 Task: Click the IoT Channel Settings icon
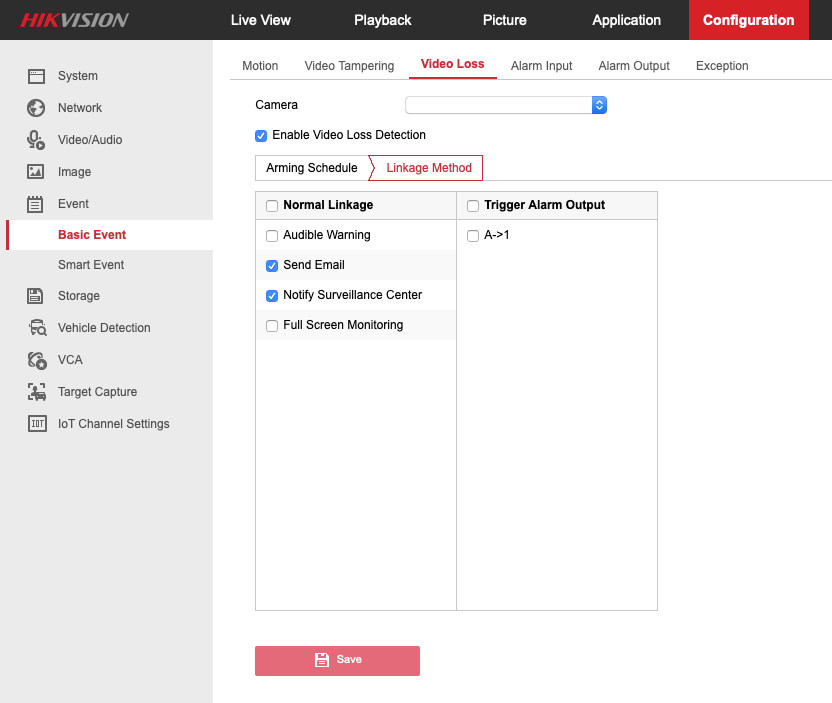coord(36,424)
